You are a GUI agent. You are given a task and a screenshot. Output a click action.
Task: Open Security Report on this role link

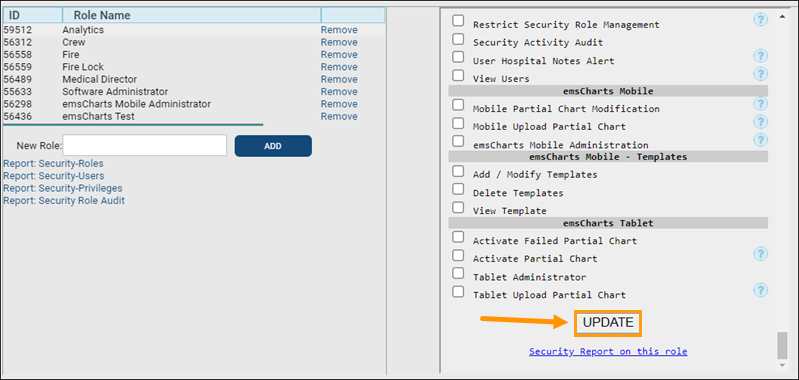(x=608, y=351)
